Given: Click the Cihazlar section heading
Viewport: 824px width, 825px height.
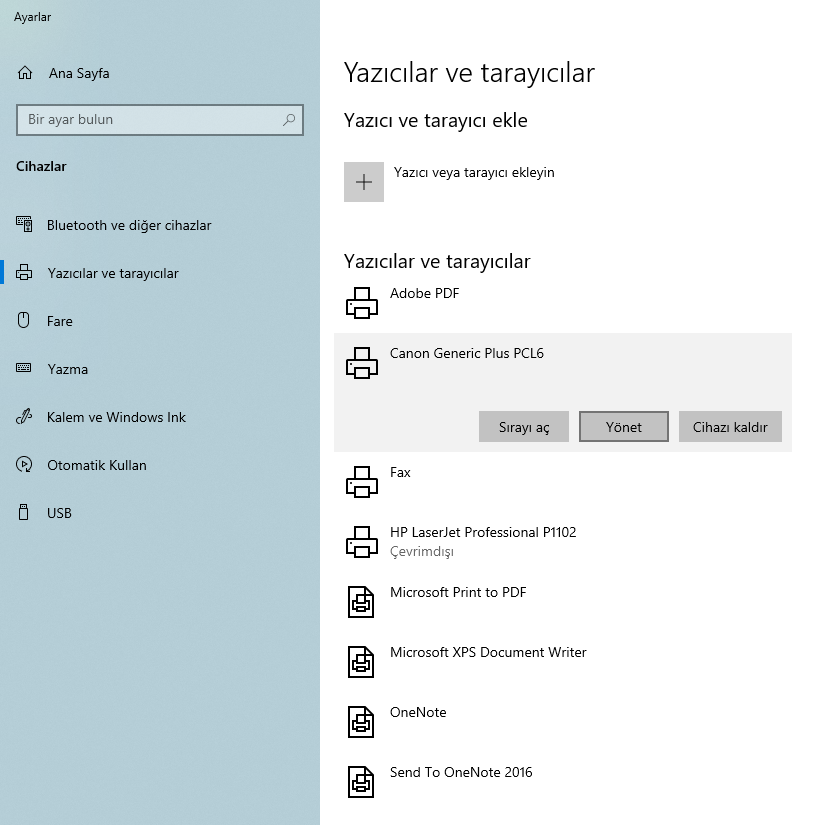Looking at the screenshot, I should pos(41,166).
